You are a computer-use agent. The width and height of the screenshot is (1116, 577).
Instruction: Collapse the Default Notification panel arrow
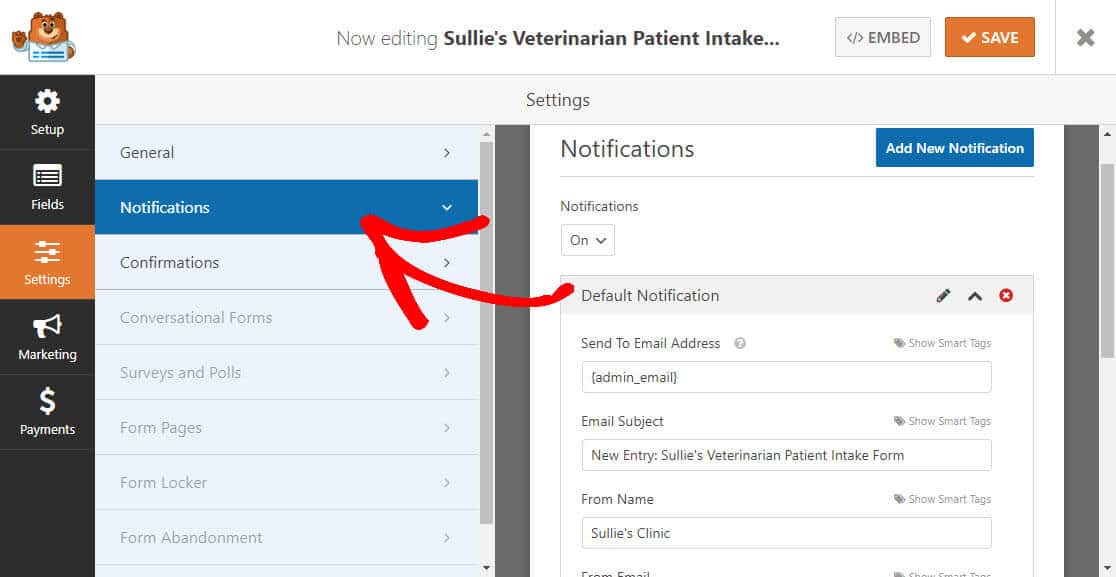coord(974,295)
